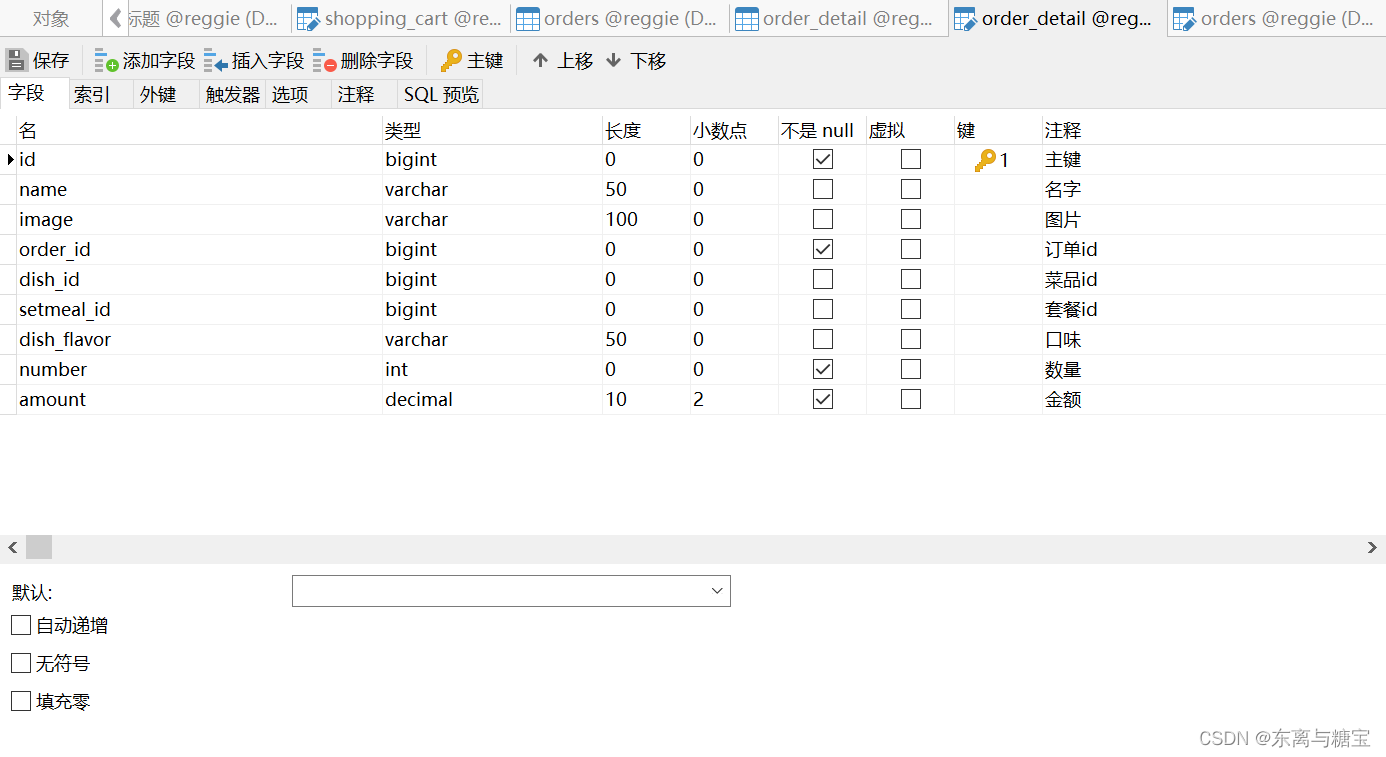1386x757 pixels.
Task: Switch to the shopping_cart @re... tab
Action: [401, 18]
